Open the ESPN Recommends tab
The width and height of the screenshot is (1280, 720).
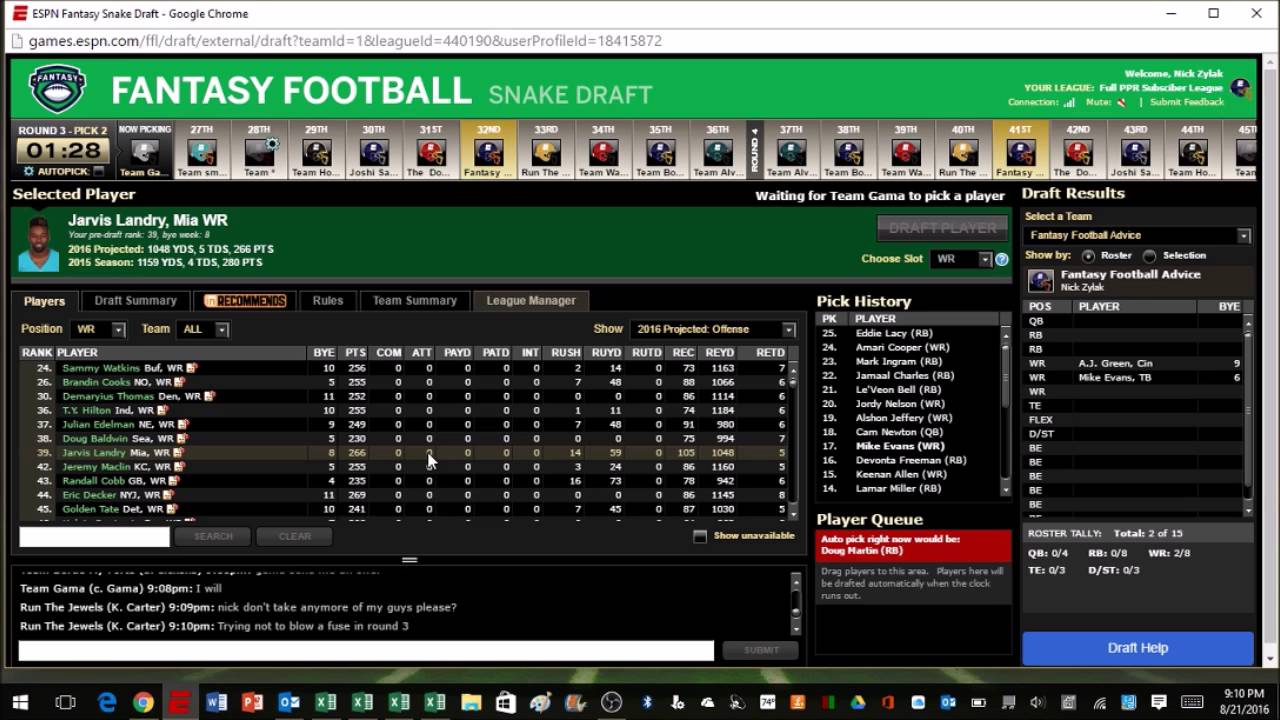[x=245, y=300]
